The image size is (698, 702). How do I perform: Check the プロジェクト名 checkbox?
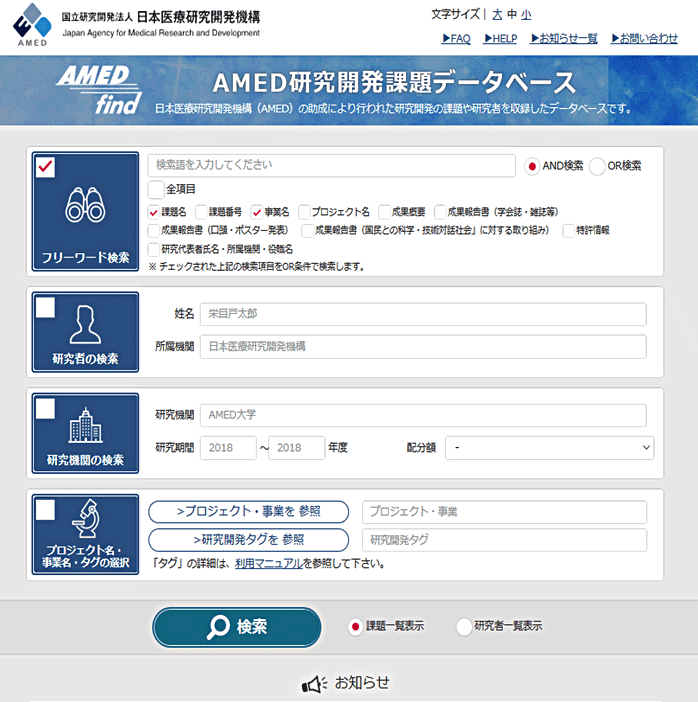(x=304, y=212)
